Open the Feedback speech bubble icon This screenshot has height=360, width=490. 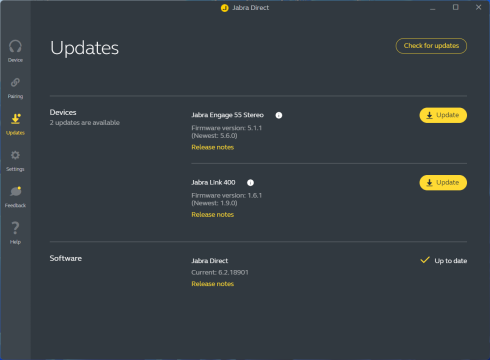[16, 191]
